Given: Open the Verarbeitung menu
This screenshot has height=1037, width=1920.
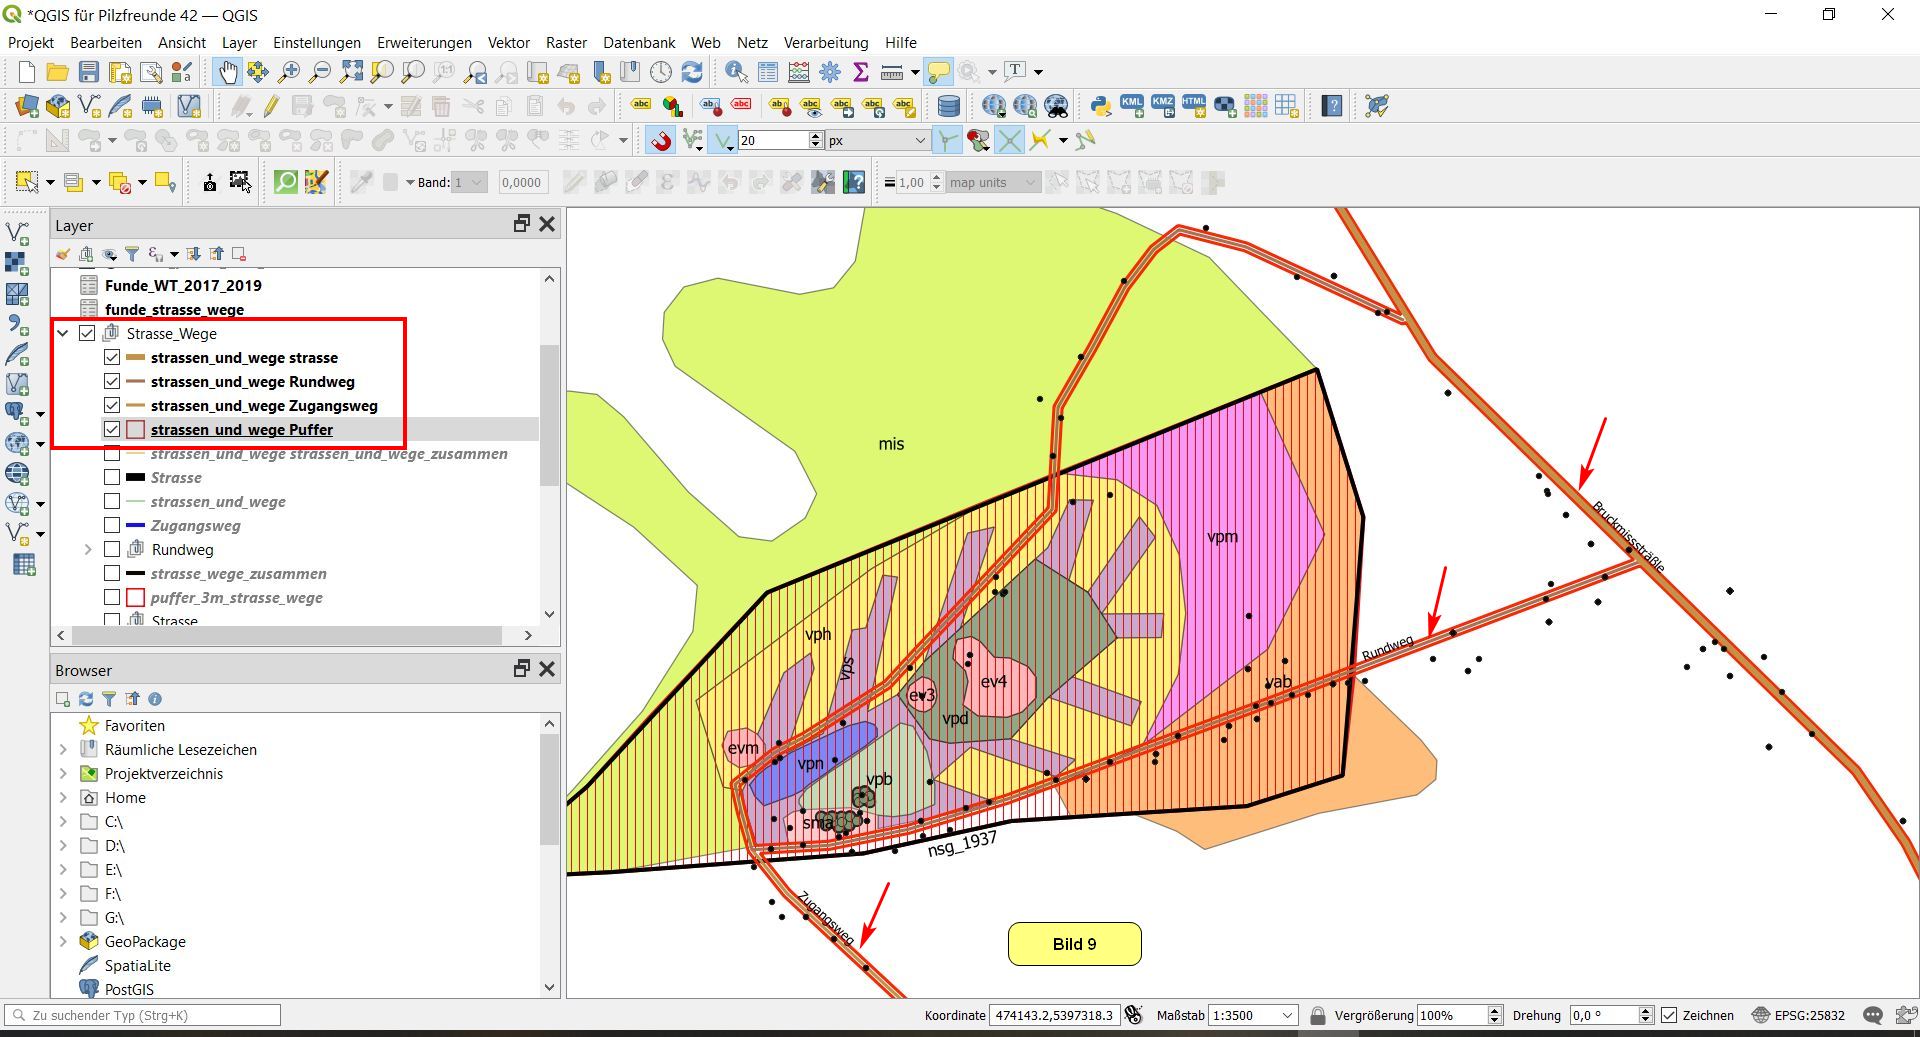Looking at the screenshot, I should pos(825,43).
